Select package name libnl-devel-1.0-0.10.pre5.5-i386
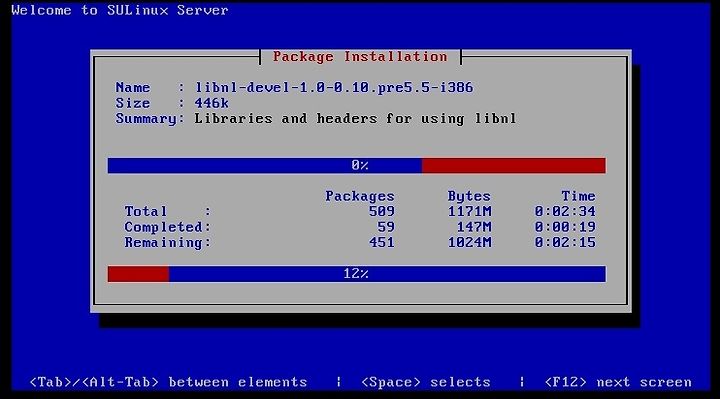 (x=334, y=87)
